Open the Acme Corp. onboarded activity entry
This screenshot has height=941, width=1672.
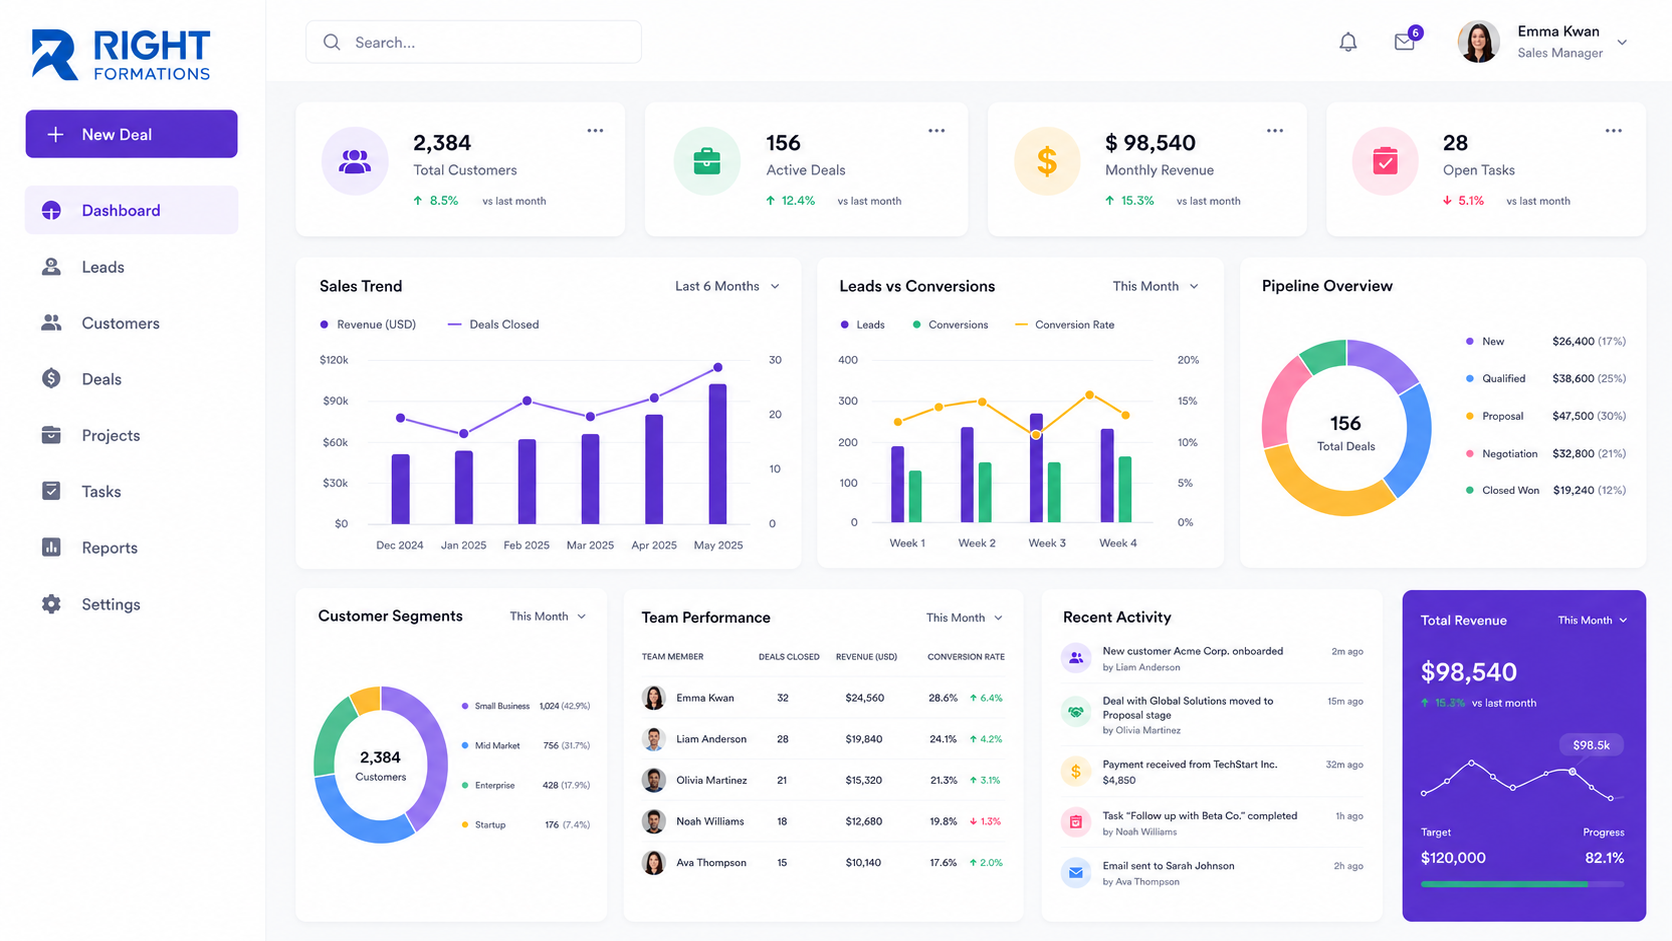[x=1212, y=658]
